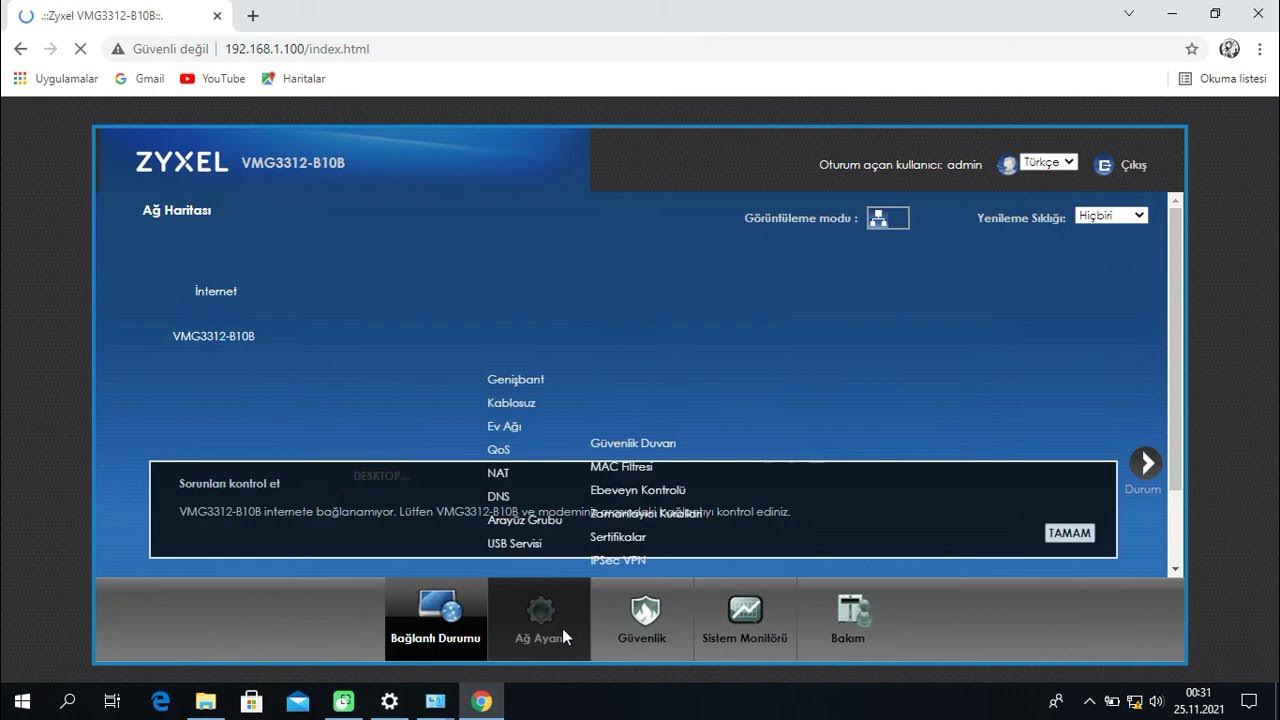Go back in Chrome
The height and width of the screenshot is (720, 1280).
click(20, 49)
